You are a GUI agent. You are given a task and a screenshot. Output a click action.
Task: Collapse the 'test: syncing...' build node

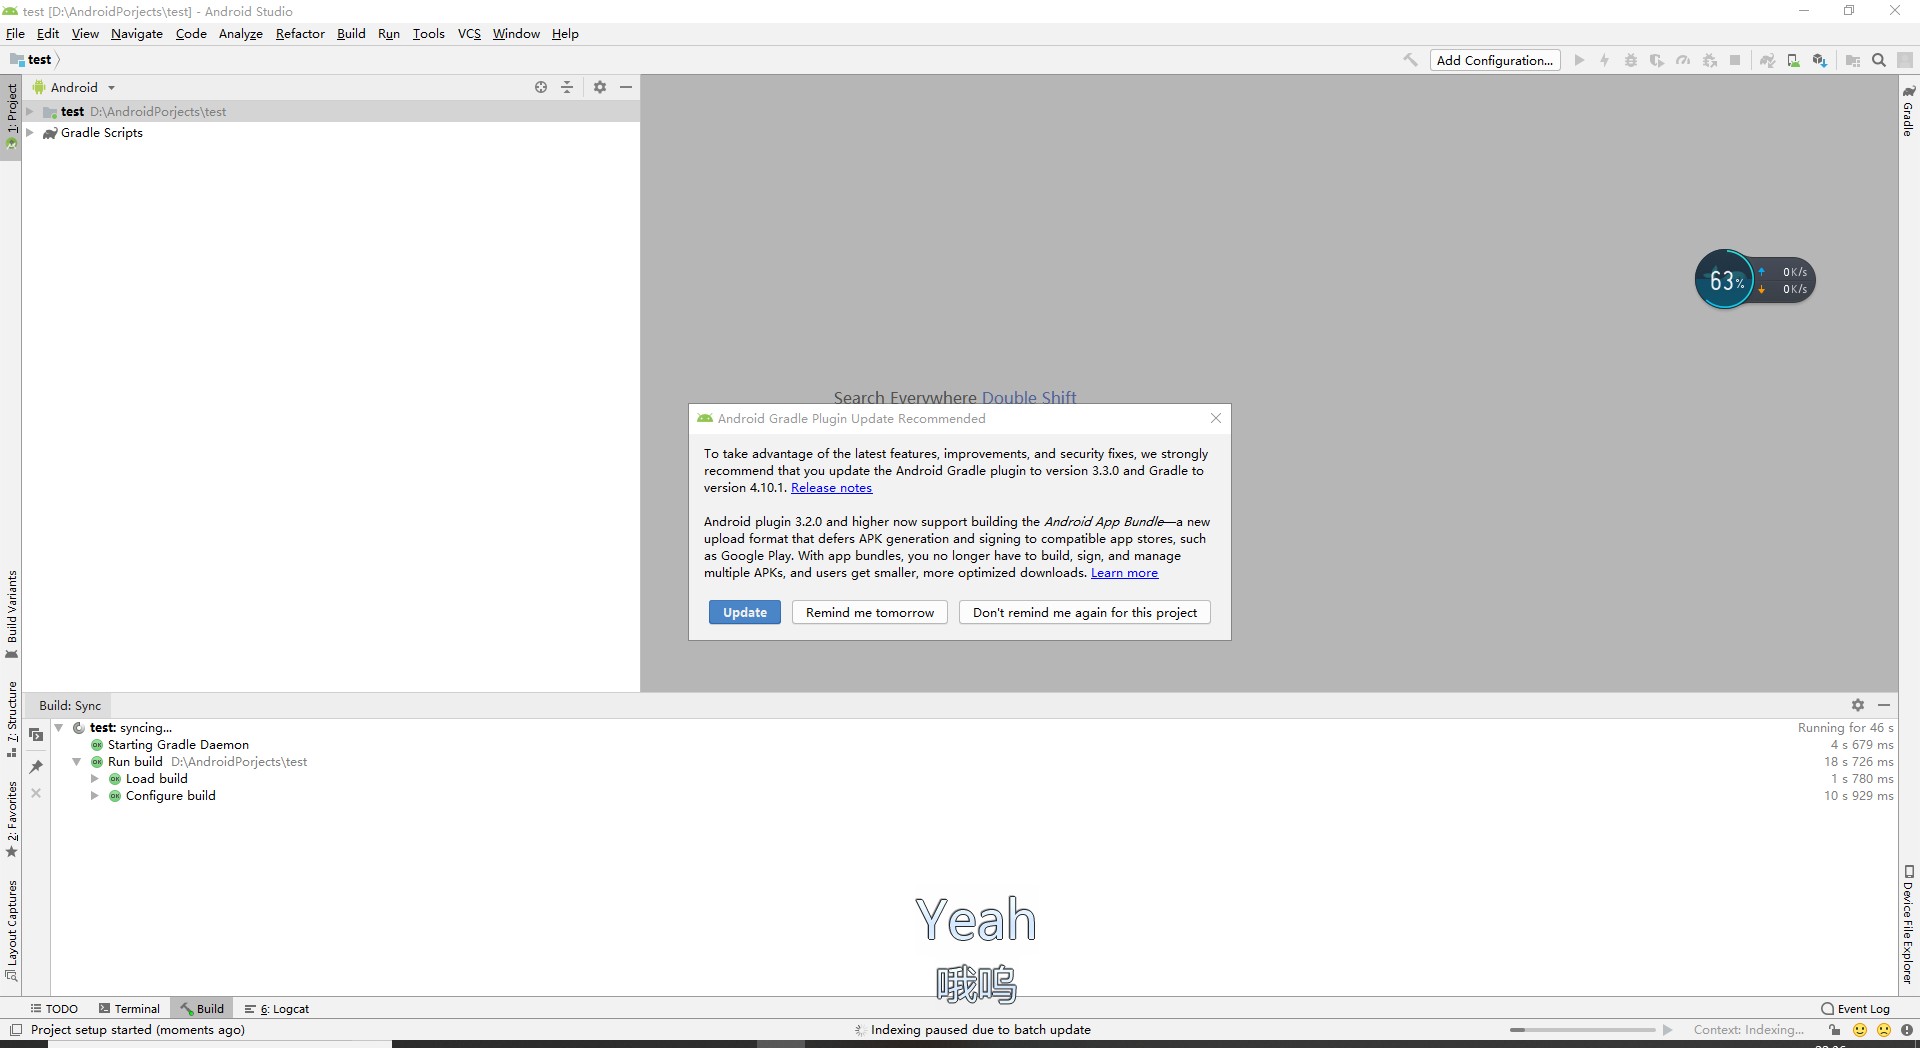pyautogui.click(x=59, y=728)
